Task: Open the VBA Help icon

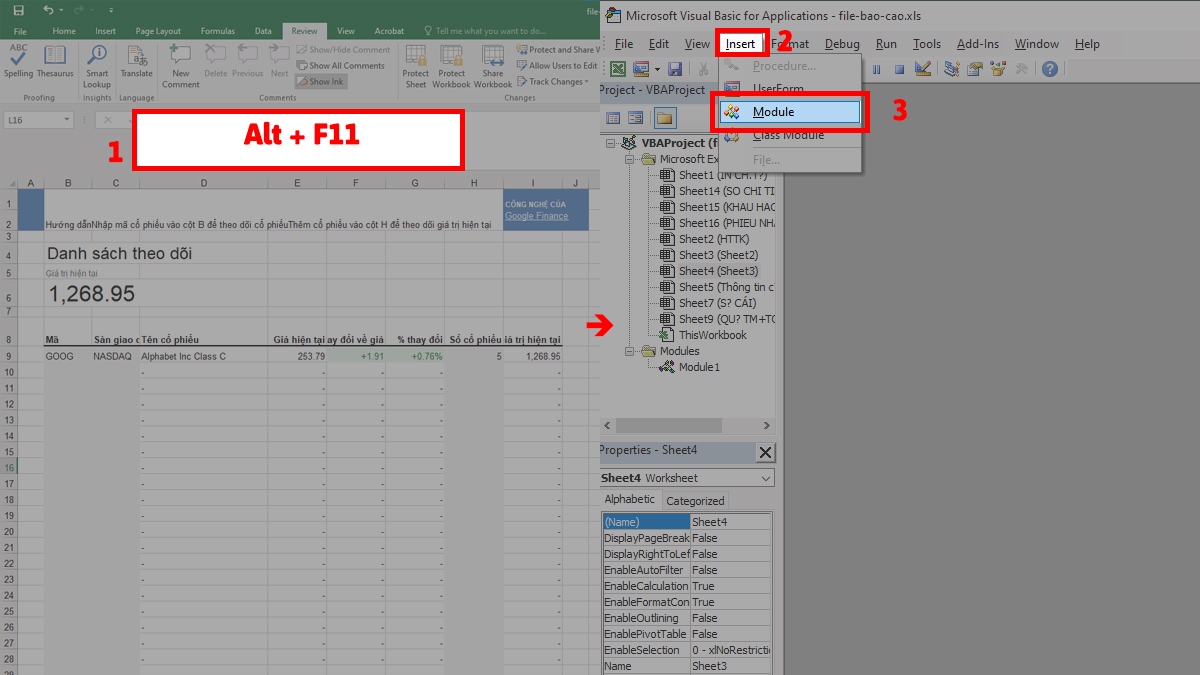Action: (x=1050, y=68)
